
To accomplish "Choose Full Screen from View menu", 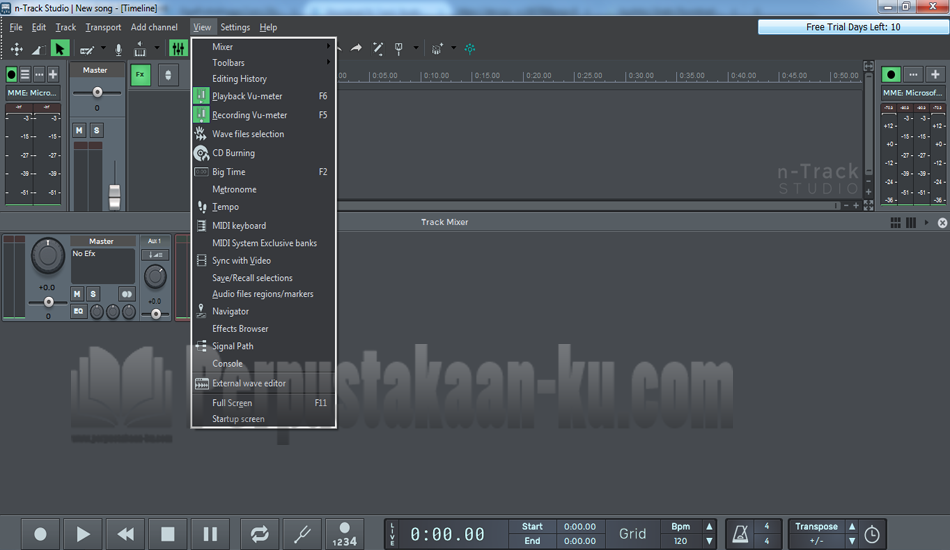I will click(x=263, y=403).
